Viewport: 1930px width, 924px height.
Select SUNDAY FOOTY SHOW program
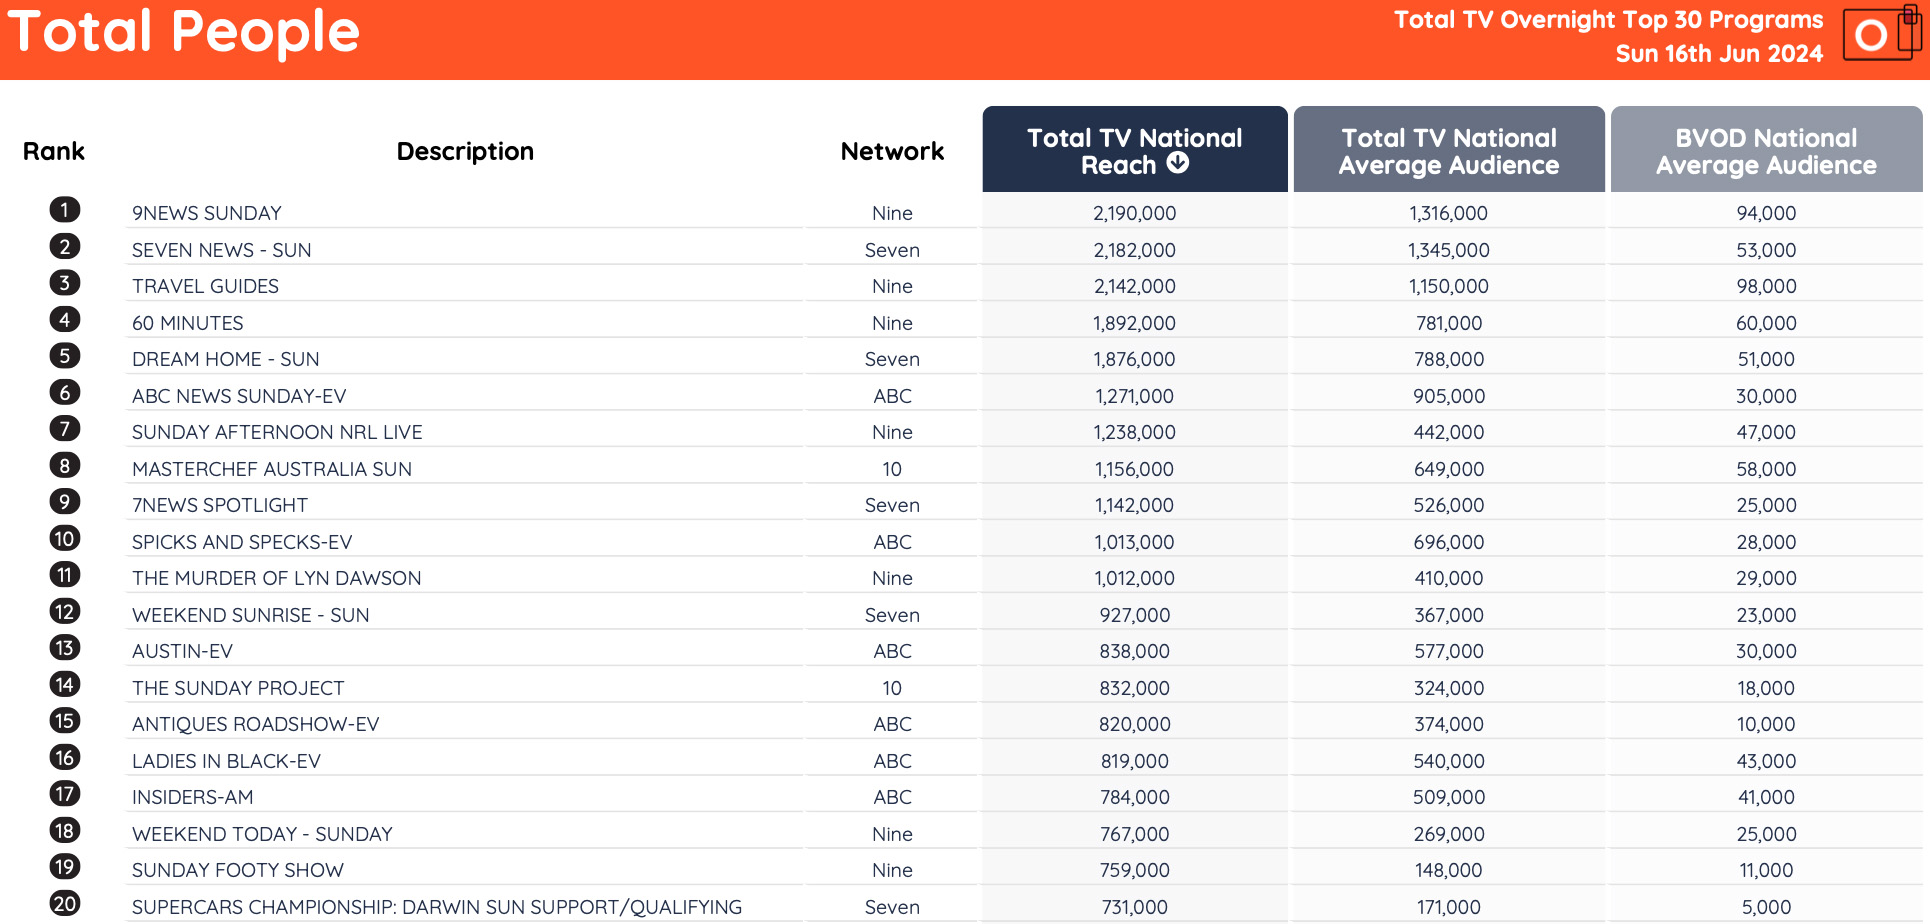(x=238, y=870)
